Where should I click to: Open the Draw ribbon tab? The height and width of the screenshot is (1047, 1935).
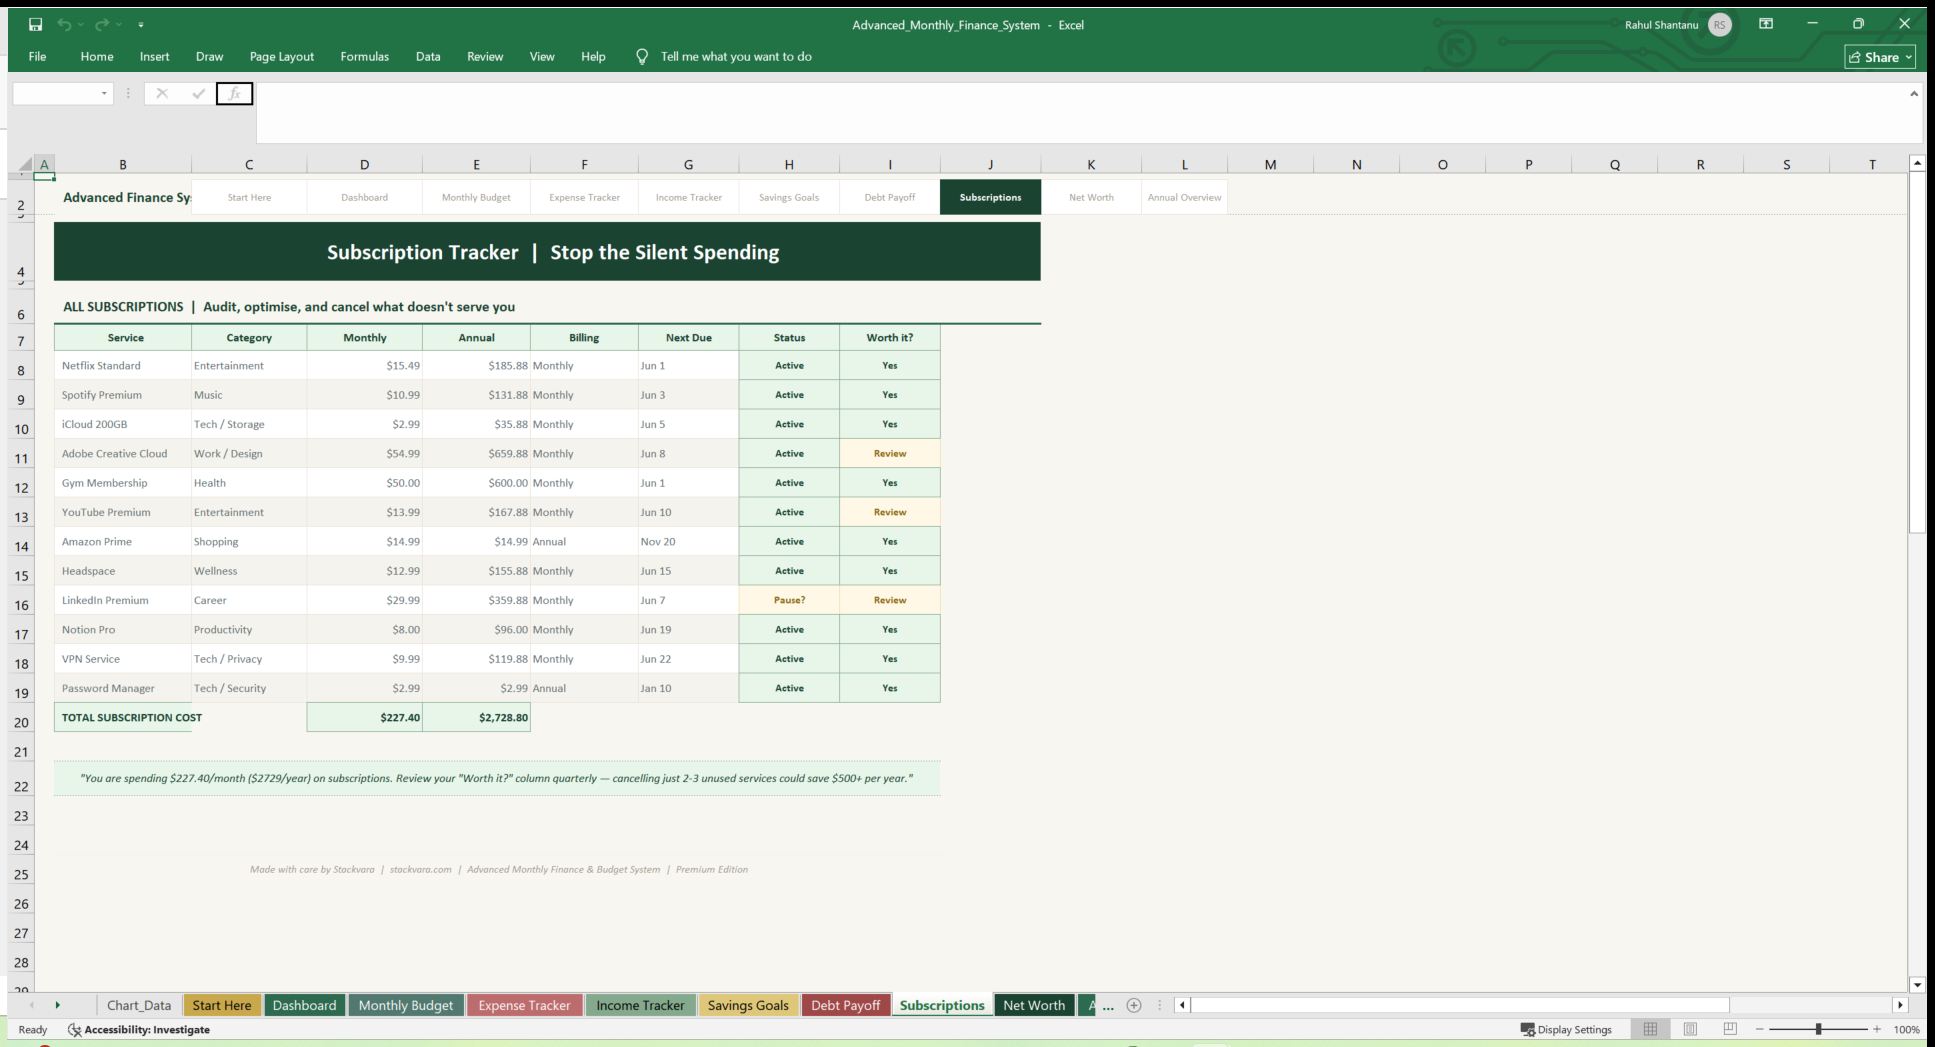[x=209, y=57]
